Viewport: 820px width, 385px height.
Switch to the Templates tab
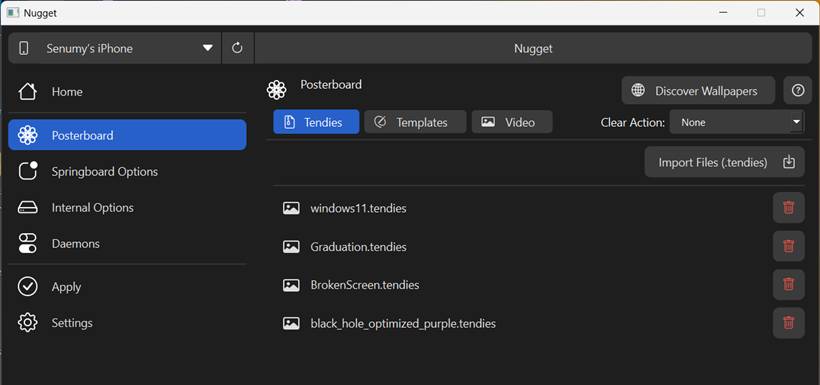pos(415,122)
